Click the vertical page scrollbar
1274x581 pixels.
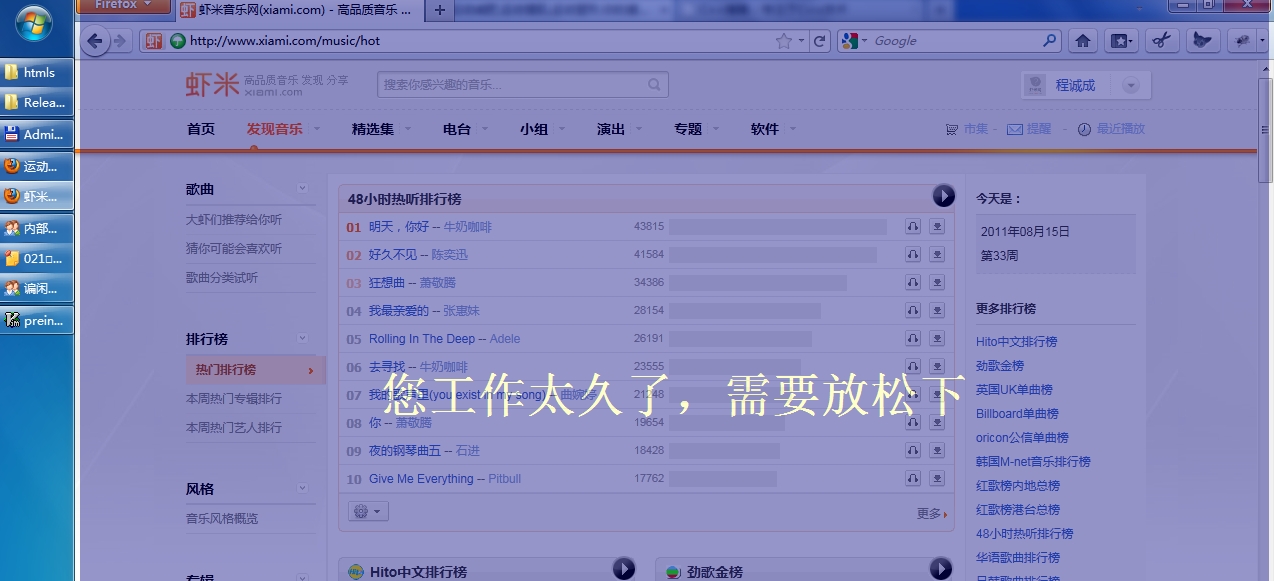(1265, 130)
